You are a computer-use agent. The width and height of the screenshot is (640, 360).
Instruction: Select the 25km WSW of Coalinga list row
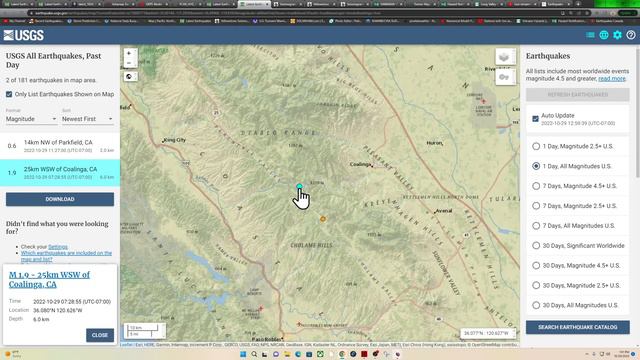60,173
